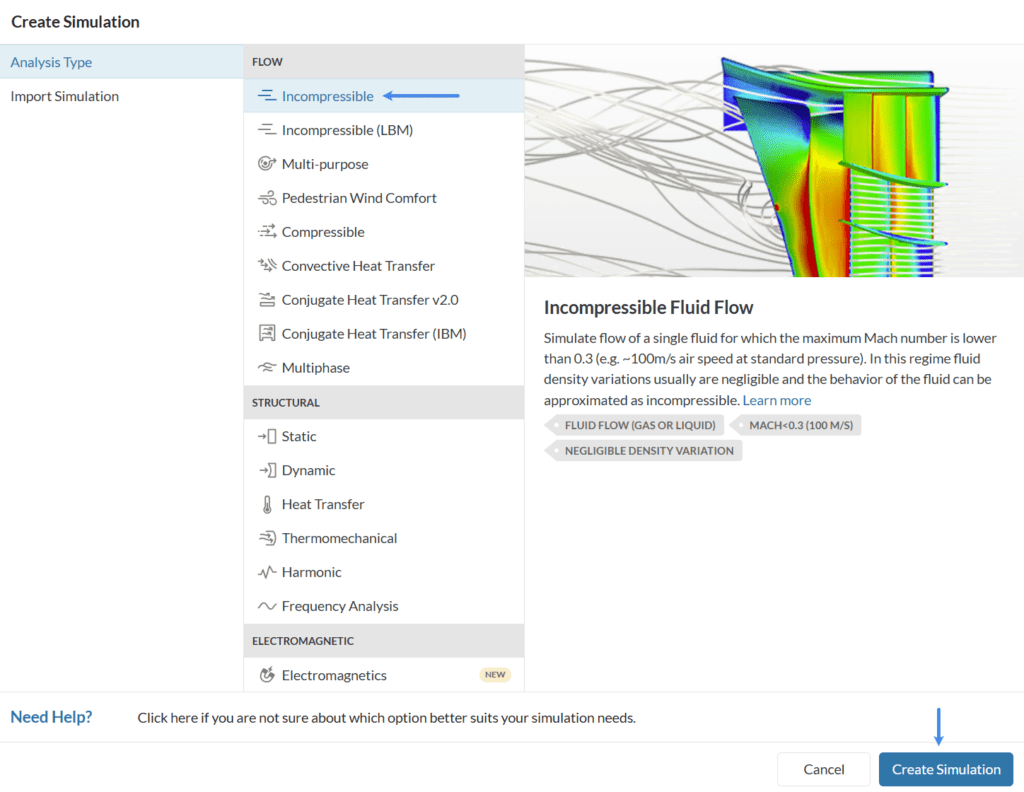Select the Heat Transfer thermometer icon

click(x=265, y=503)
